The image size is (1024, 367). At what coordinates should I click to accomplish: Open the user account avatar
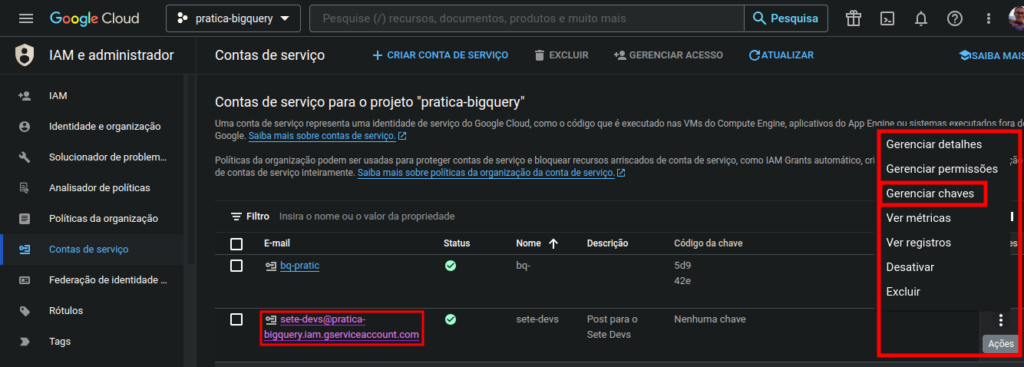[1016, 18]
